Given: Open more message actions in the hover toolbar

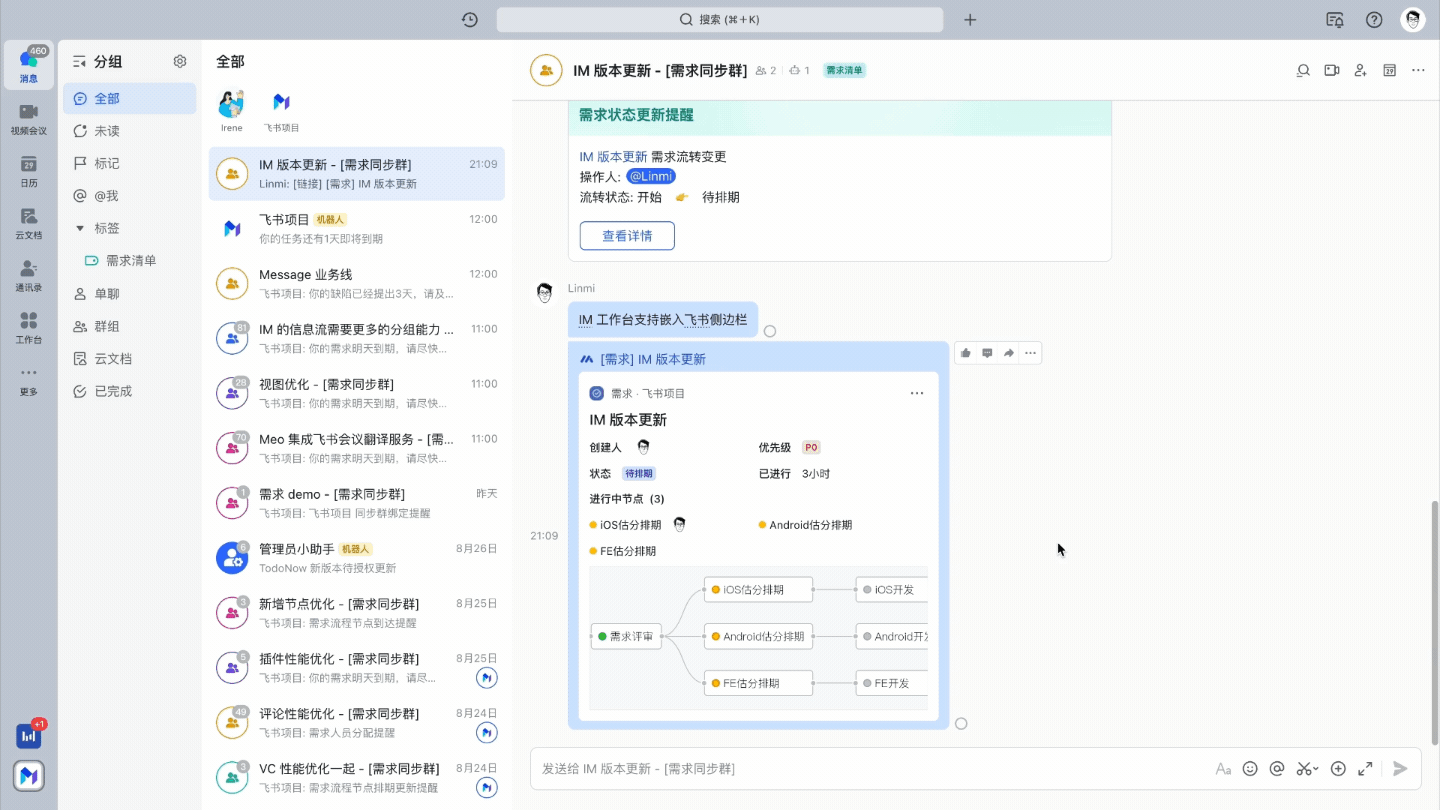Looking at the screenshot, I should click(1031, 353).
